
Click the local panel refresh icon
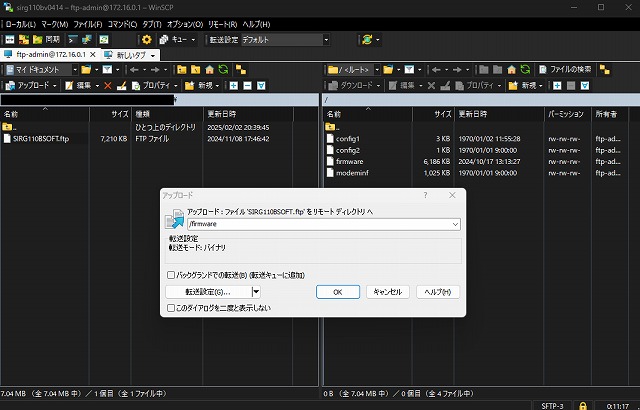[224, 70]
